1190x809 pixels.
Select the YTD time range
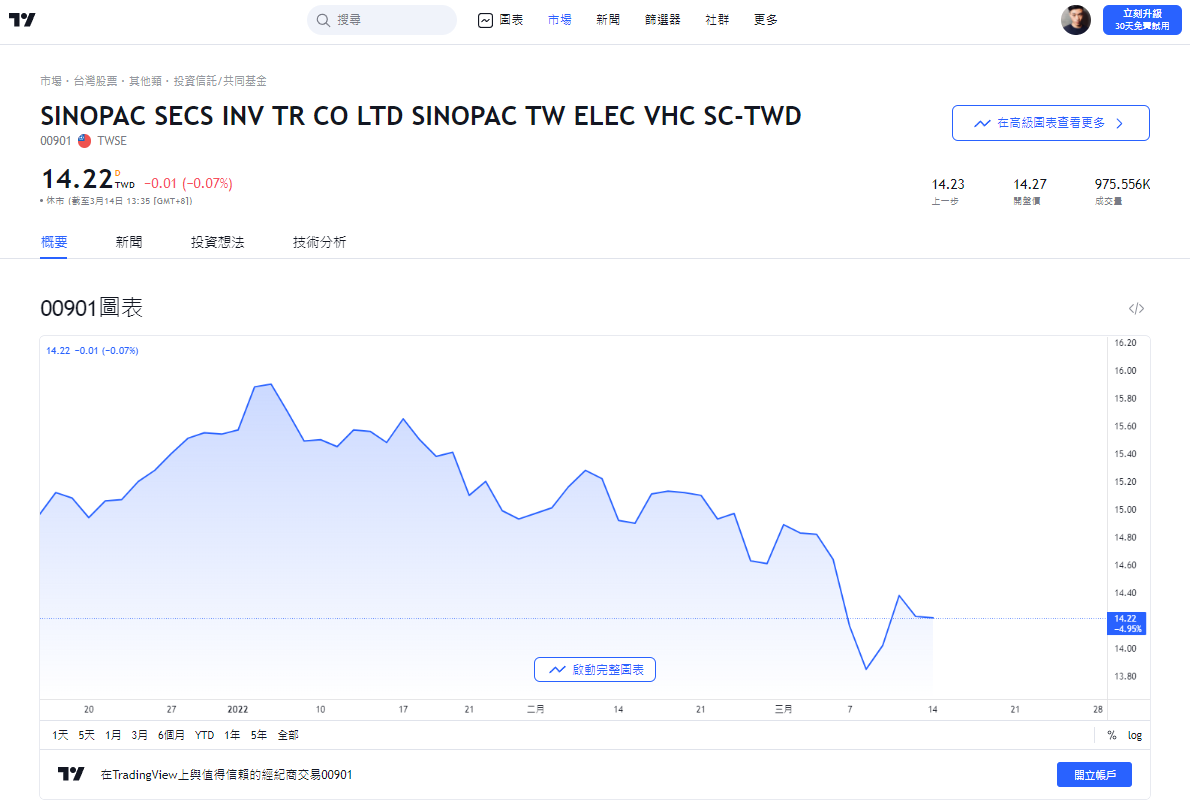point(204,735)
